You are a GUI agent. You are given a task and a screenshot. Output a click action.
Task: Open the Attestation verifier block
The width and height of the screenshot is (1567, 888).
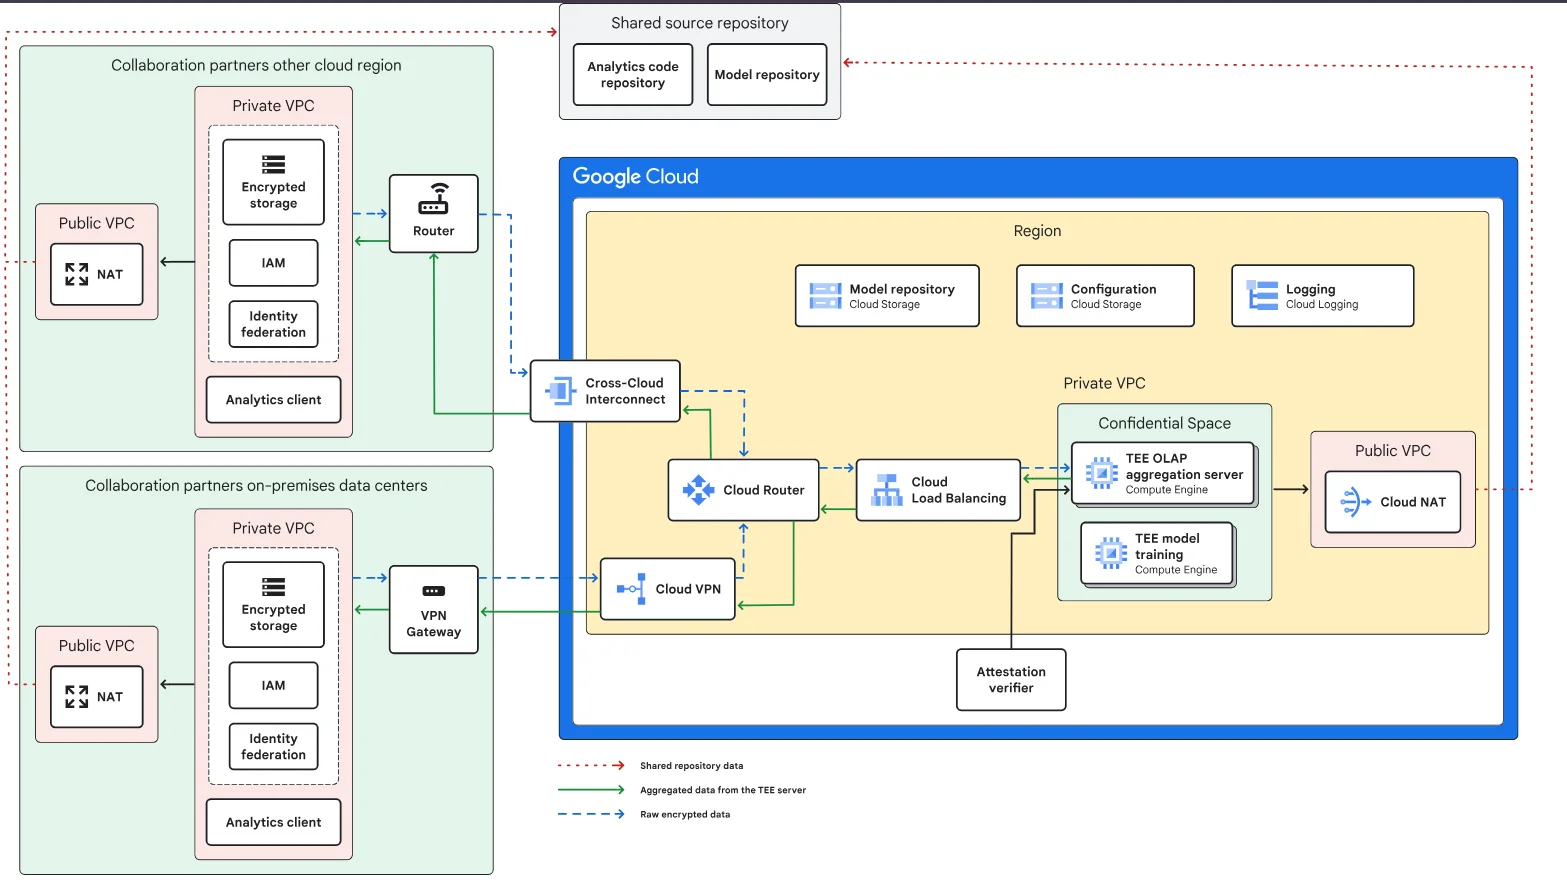pos(1010,679)
